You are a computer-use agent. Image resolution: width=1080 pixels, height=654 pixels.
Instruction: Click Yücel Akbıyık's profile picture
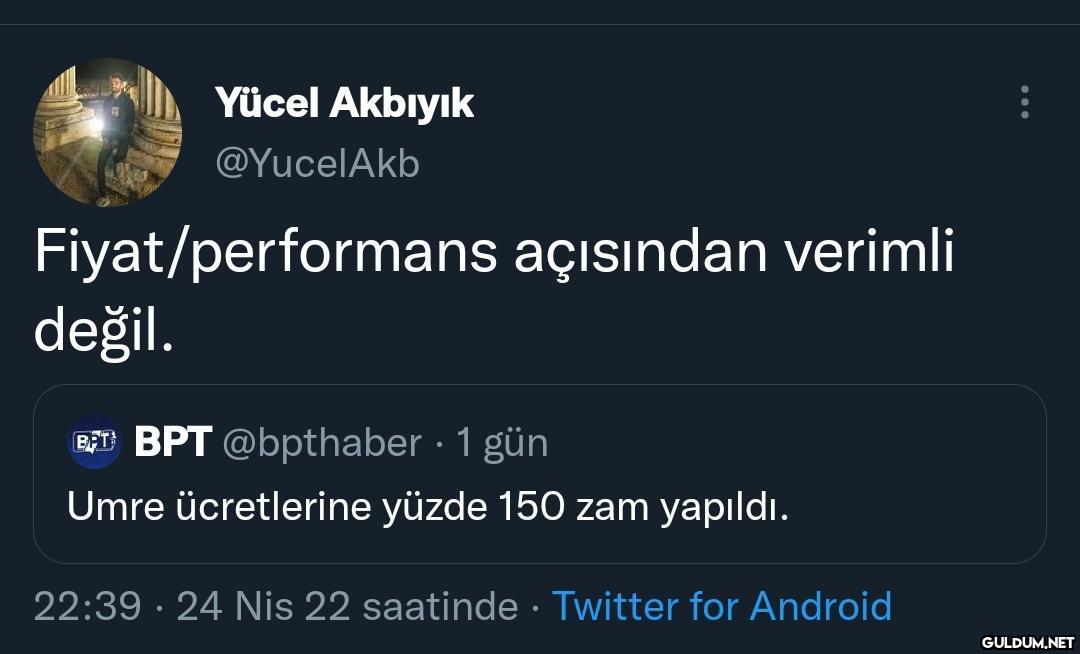[x=108, y=132]
